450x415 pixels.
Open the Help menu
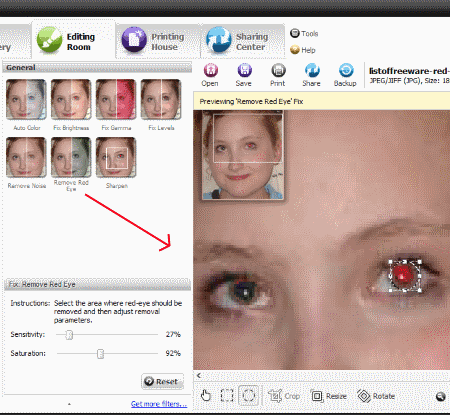[303, 50]
